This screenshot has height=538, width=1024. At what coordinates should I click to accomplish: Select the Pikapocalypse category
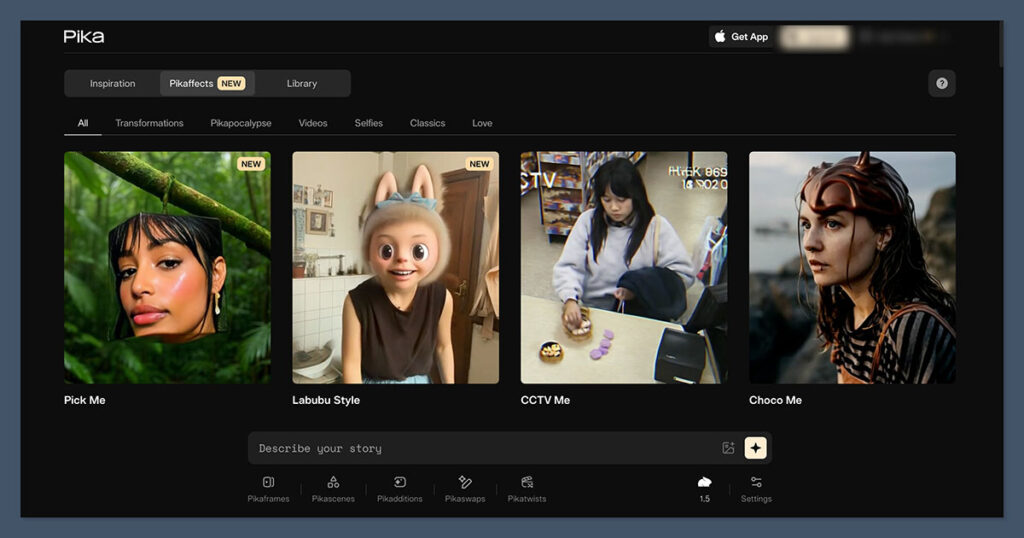[241, 123]
